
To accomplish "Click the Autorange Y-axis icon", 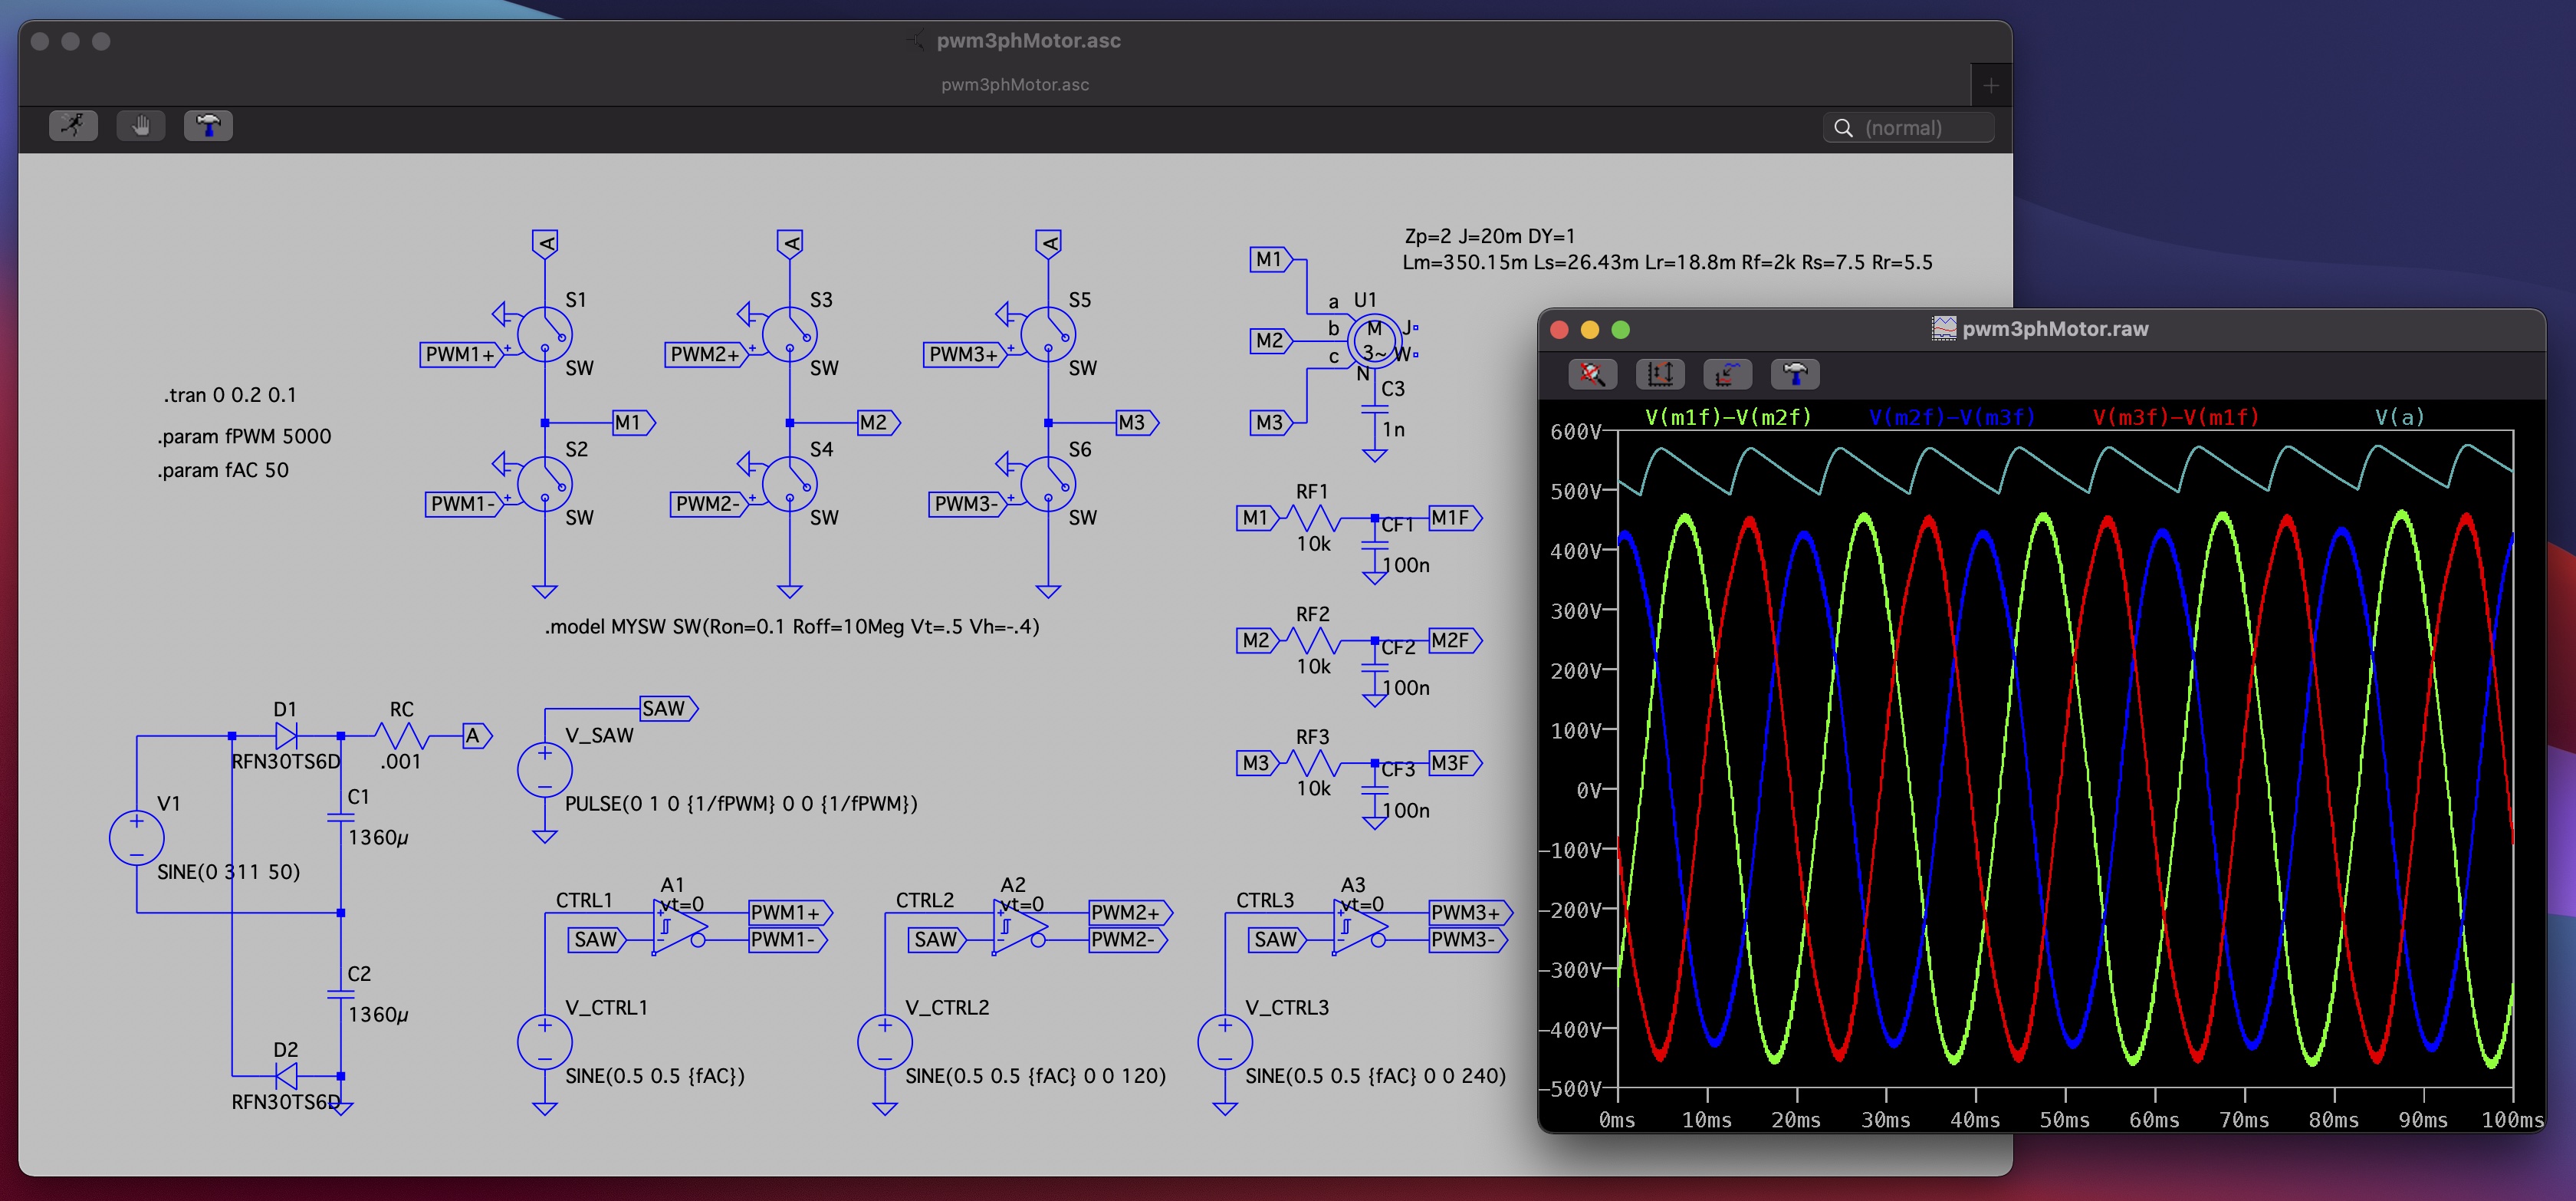I will pos(1660,374).
